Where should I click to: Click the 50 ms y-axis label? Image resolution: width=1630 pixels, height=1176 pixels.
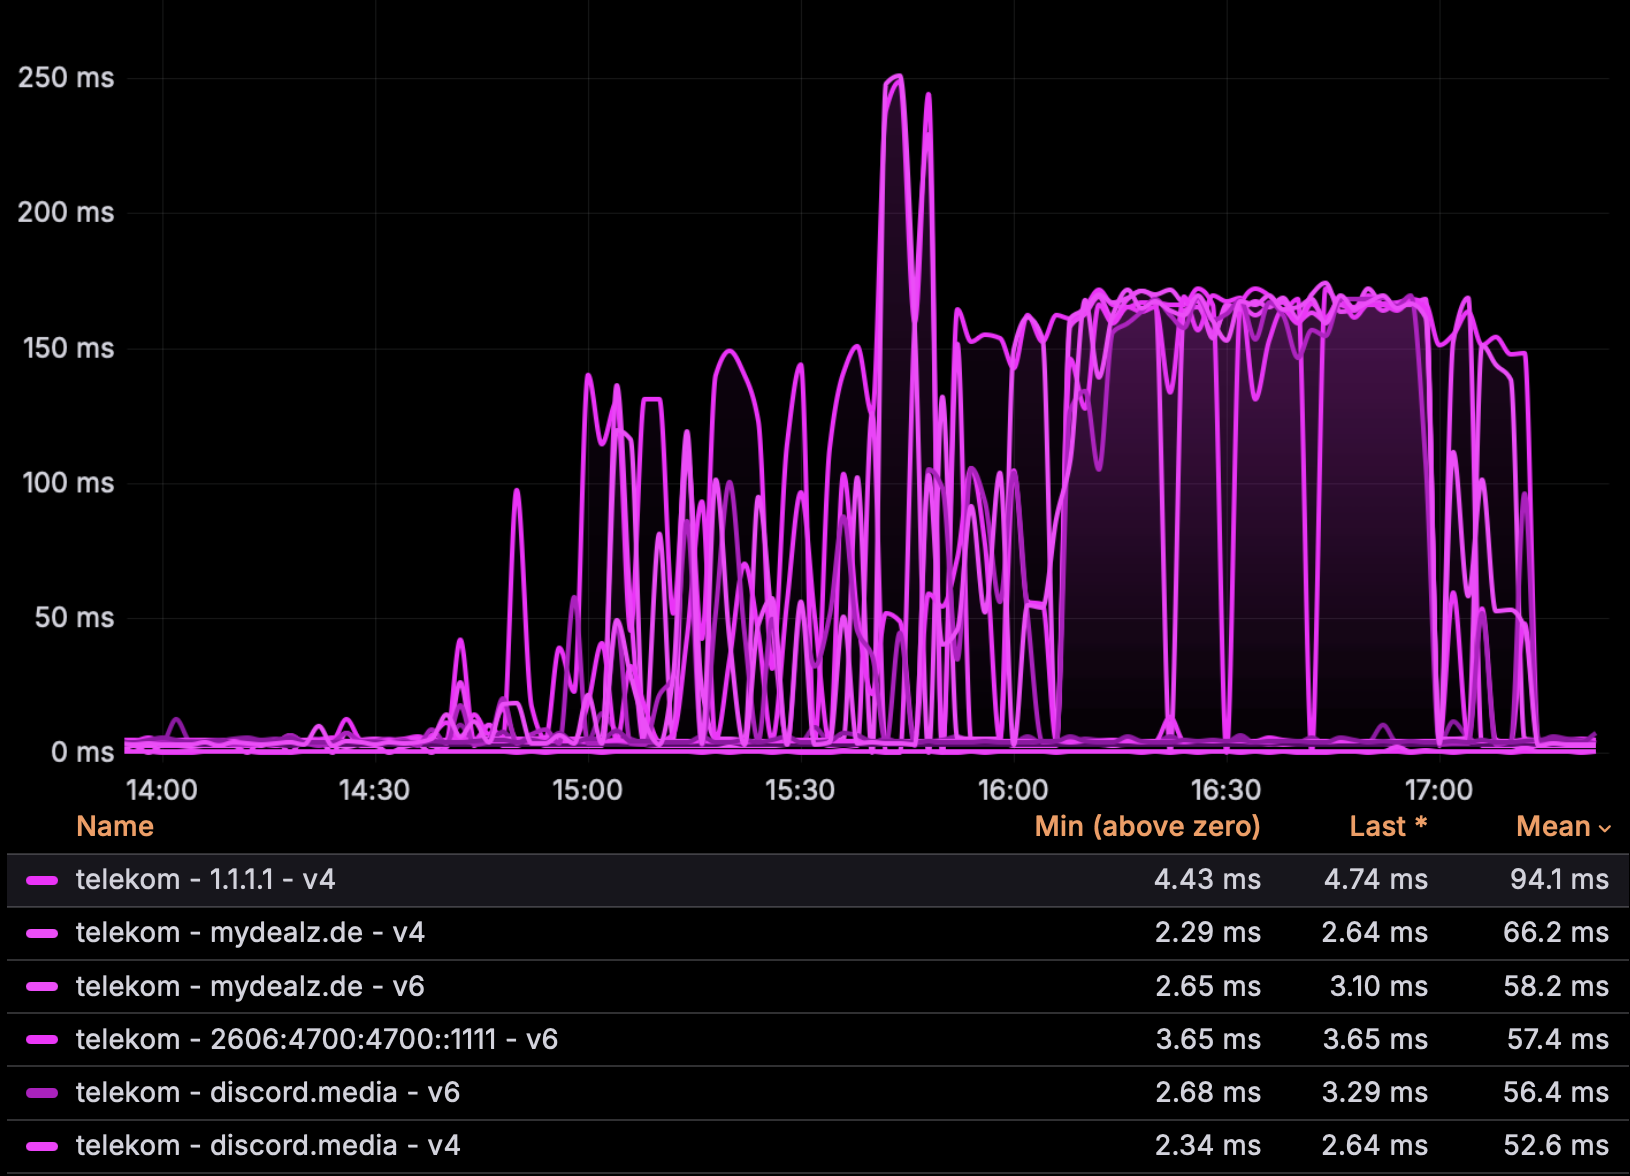point(74,618)
